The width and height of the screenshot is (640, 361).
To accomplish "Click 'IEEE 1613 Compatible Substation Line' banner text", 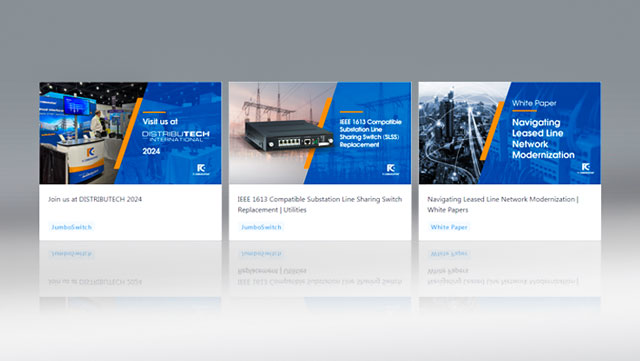I will pos(371,133).
